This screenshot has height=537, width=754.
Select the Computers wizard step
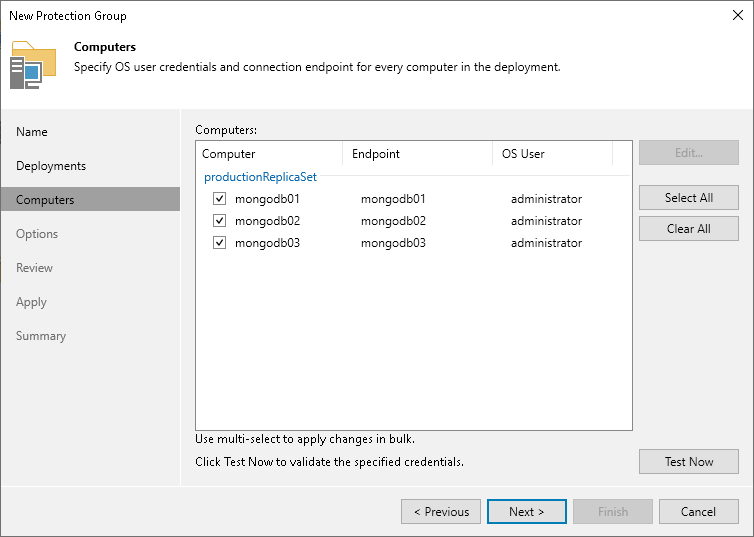90,200
